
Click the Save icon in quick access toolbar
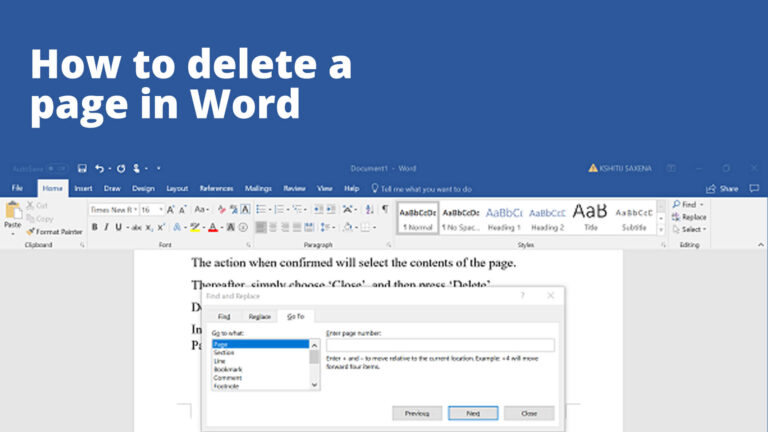click(x=82, y=168)
